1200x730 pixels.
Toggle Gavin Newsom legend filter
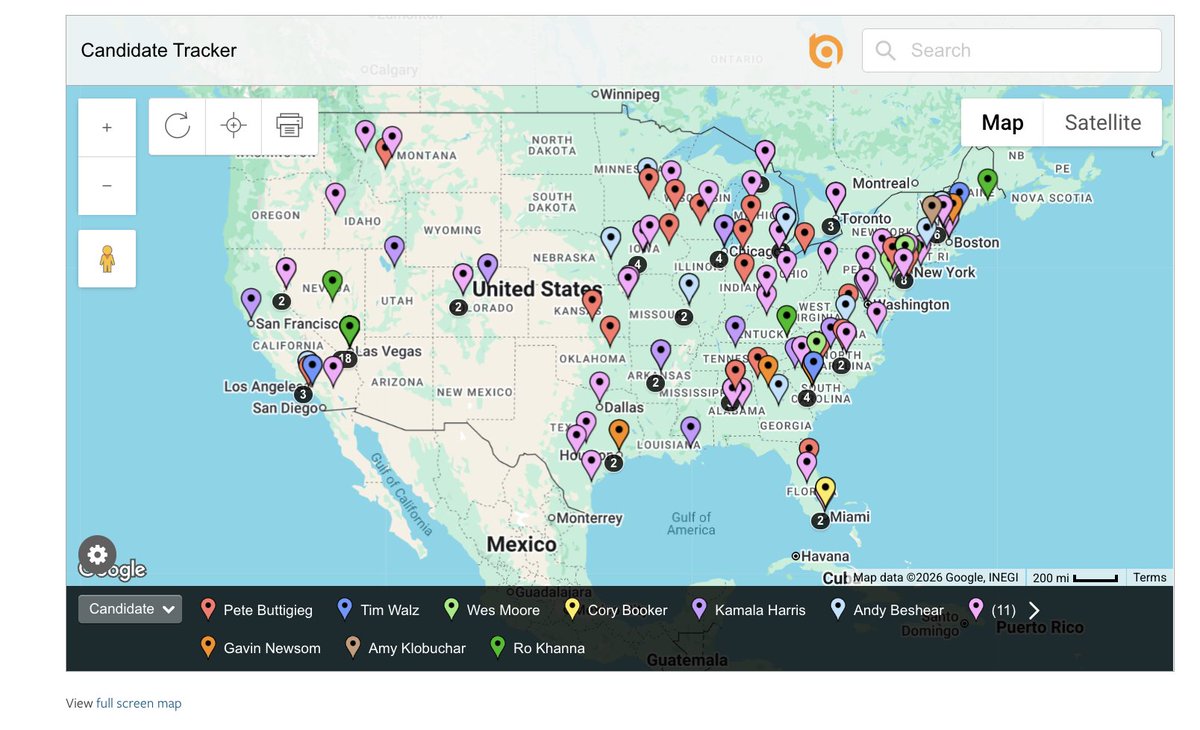coord(260,648)
